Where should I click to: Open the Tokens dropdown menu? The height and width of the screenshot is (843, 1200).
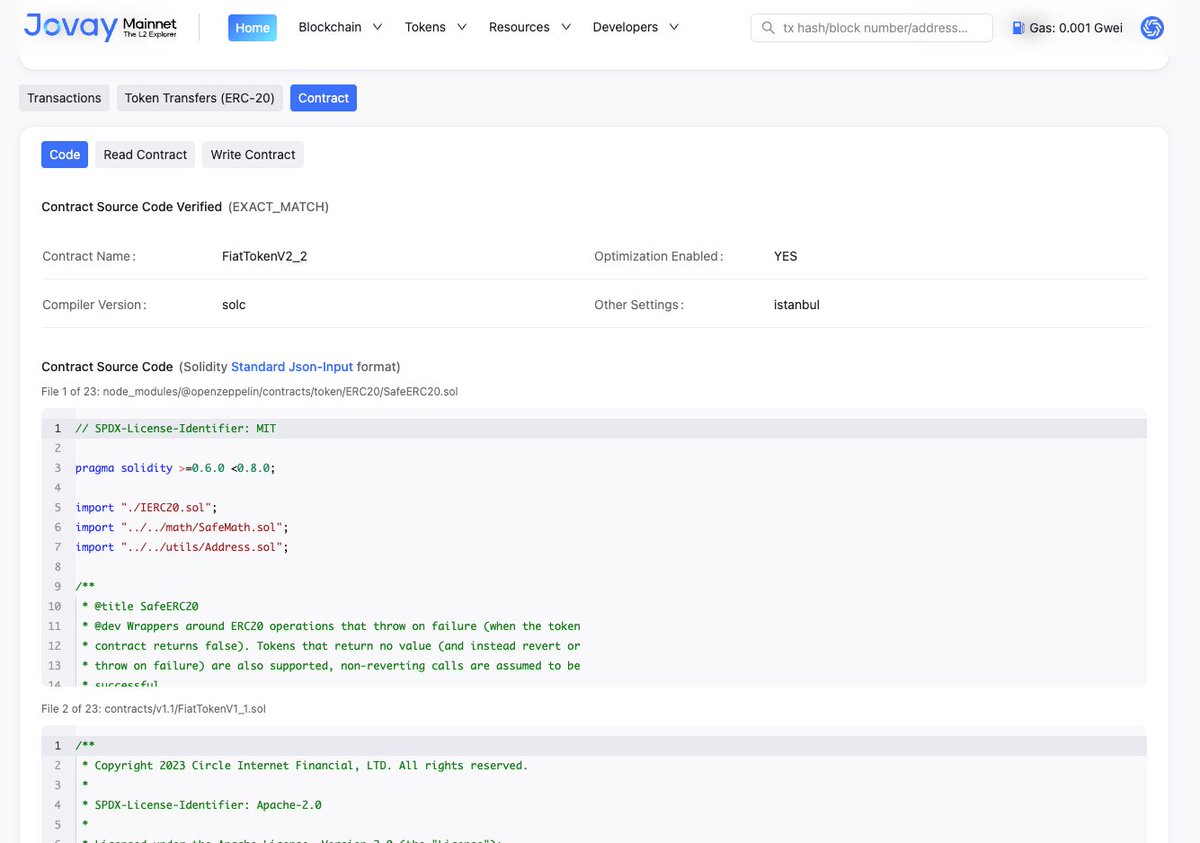pos(435,27)
